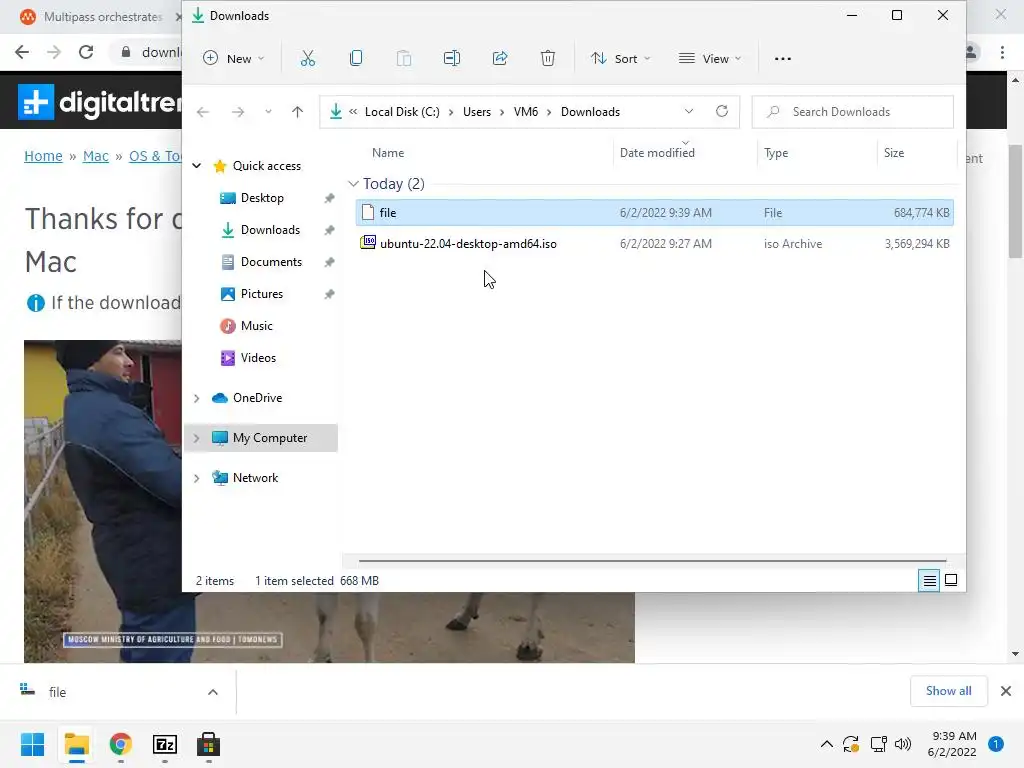Image resolution: width=1024 pixels, height=768 pixels.
Task: Expand address bar history dropdown
Action: (688, 112)
